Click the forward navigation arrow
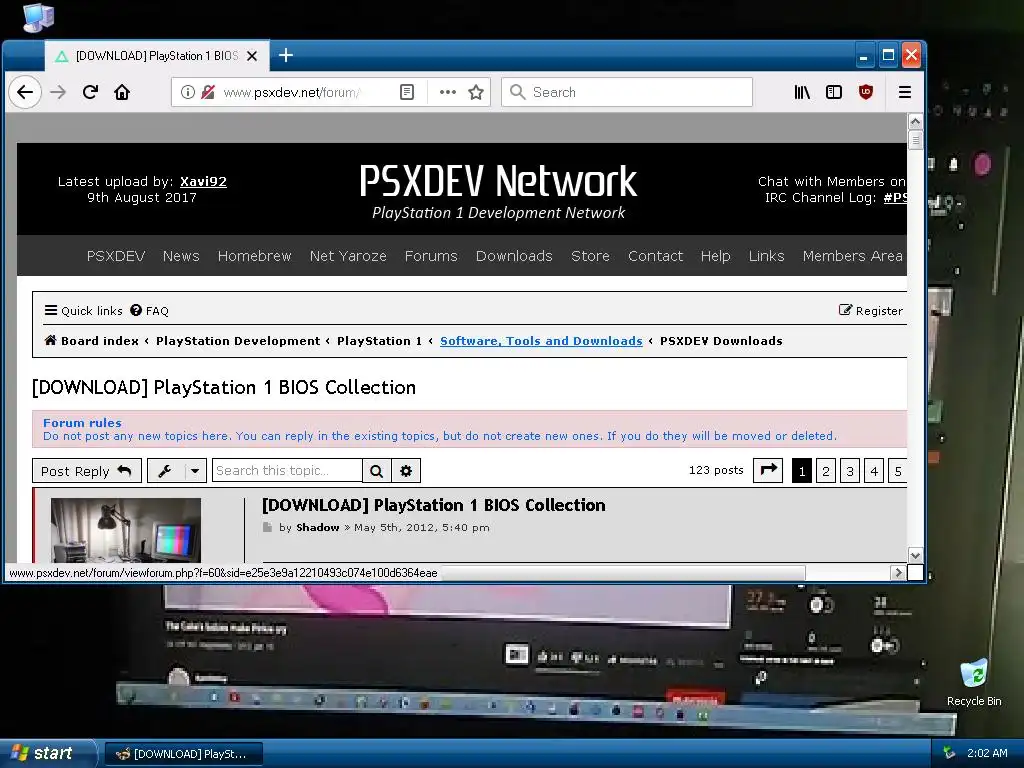 pos(58,92)
